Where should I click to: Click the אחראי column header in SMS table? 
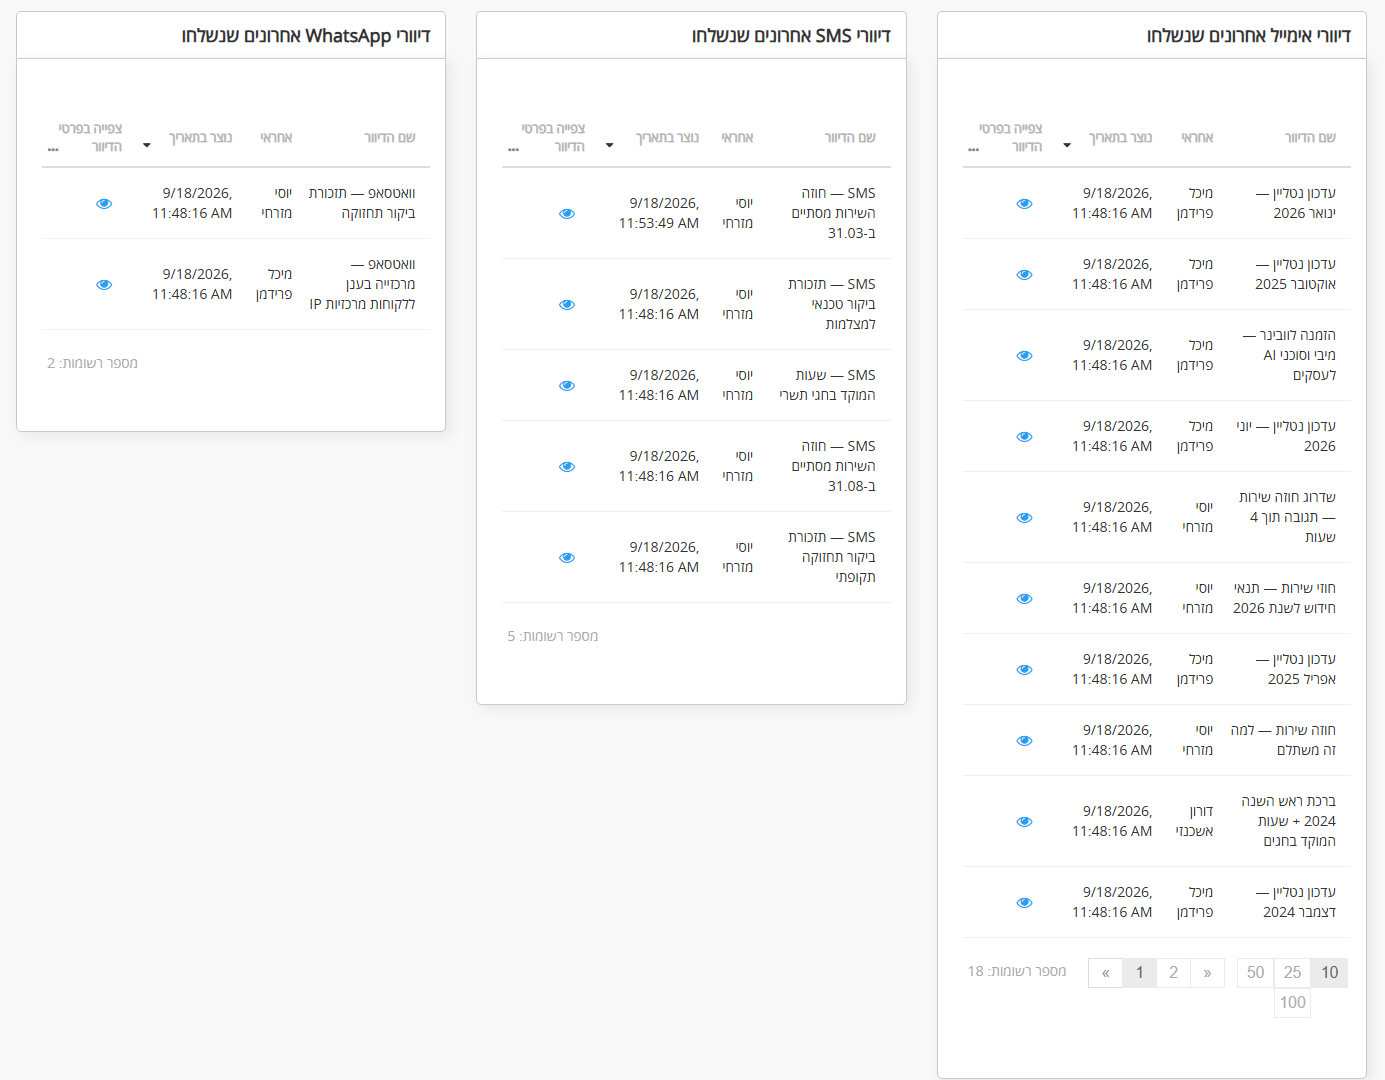click(737, 138)
